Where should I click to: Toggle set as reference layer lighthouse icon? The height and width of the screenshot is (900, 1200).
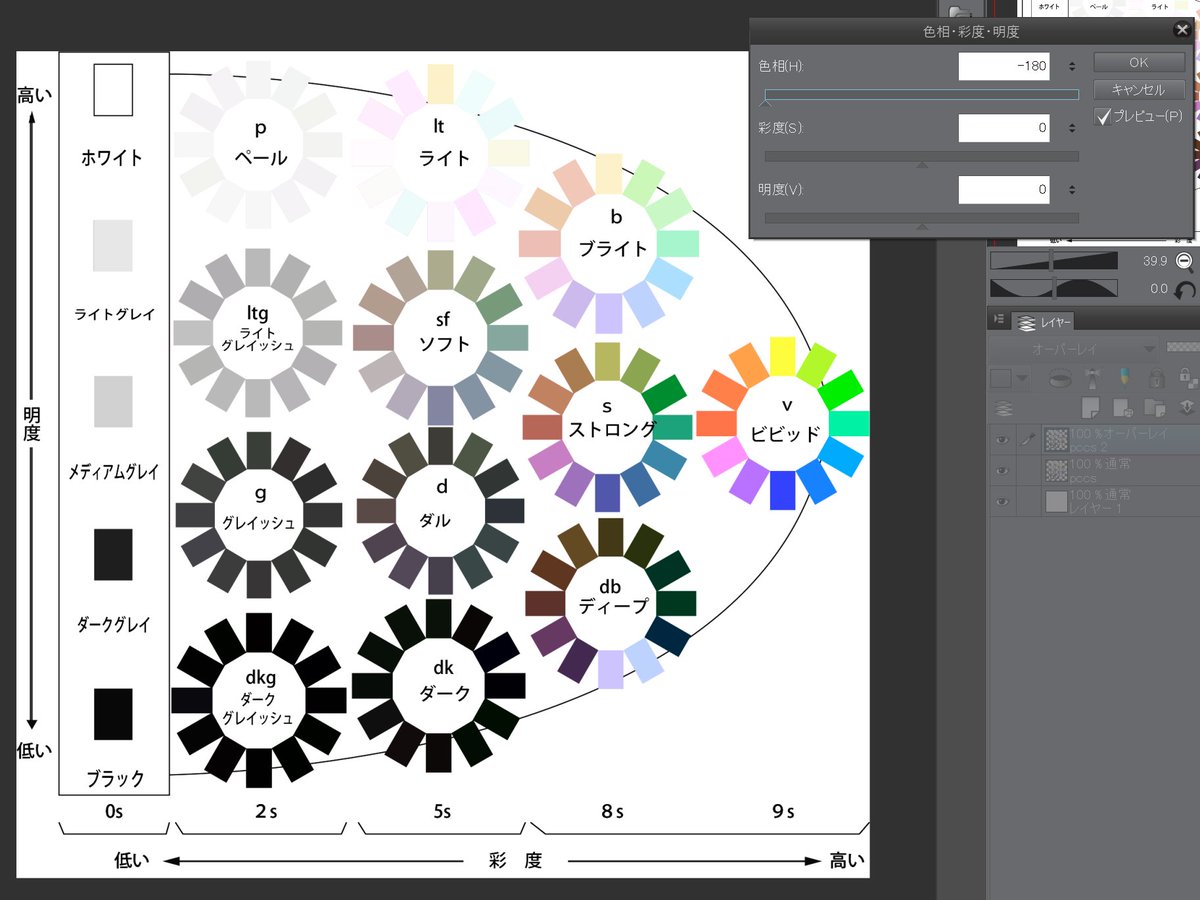(1093, 378)
